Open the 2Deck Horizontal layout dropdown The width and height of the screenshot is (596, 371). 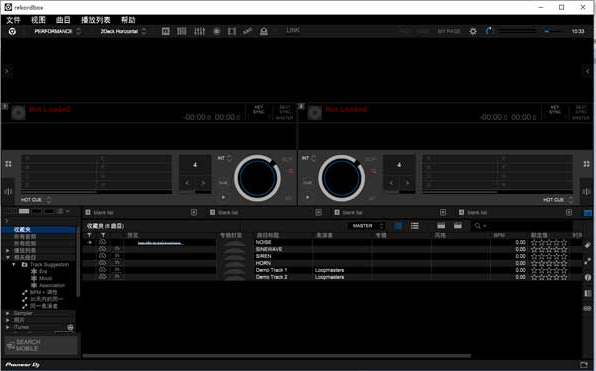click(x=123, y=31)
